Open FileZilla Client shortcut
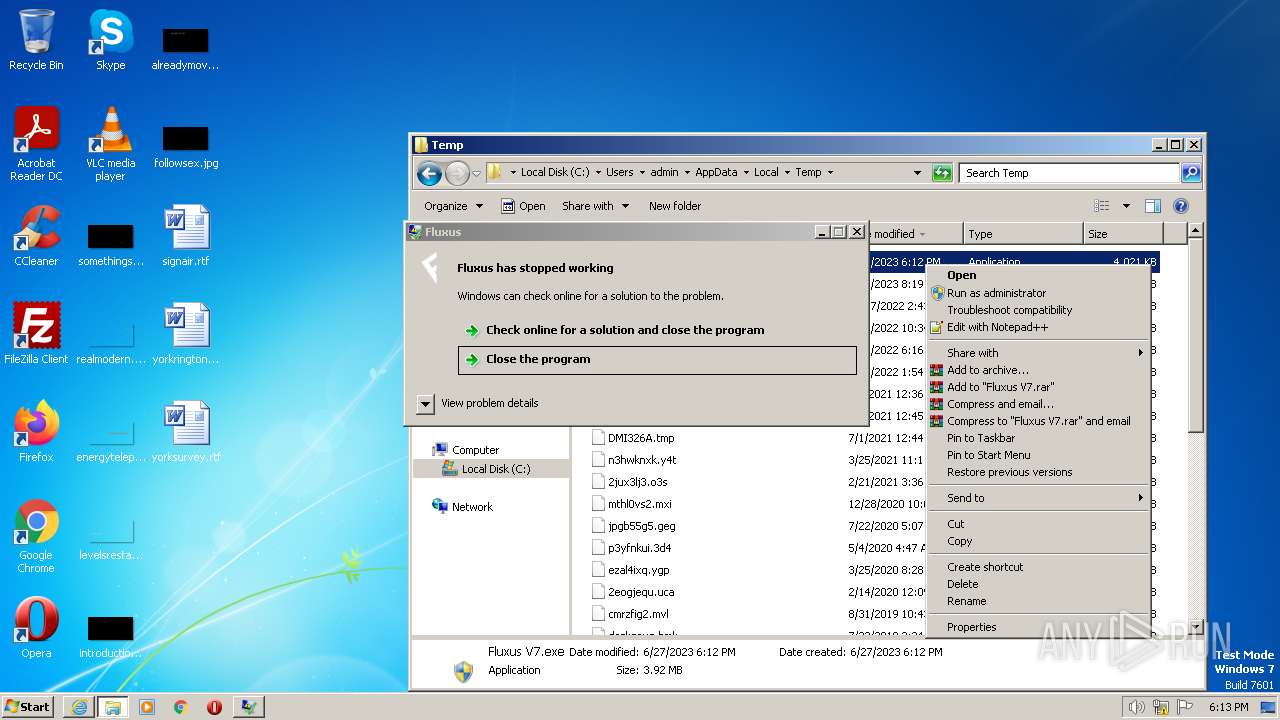 tap(36, 334)
